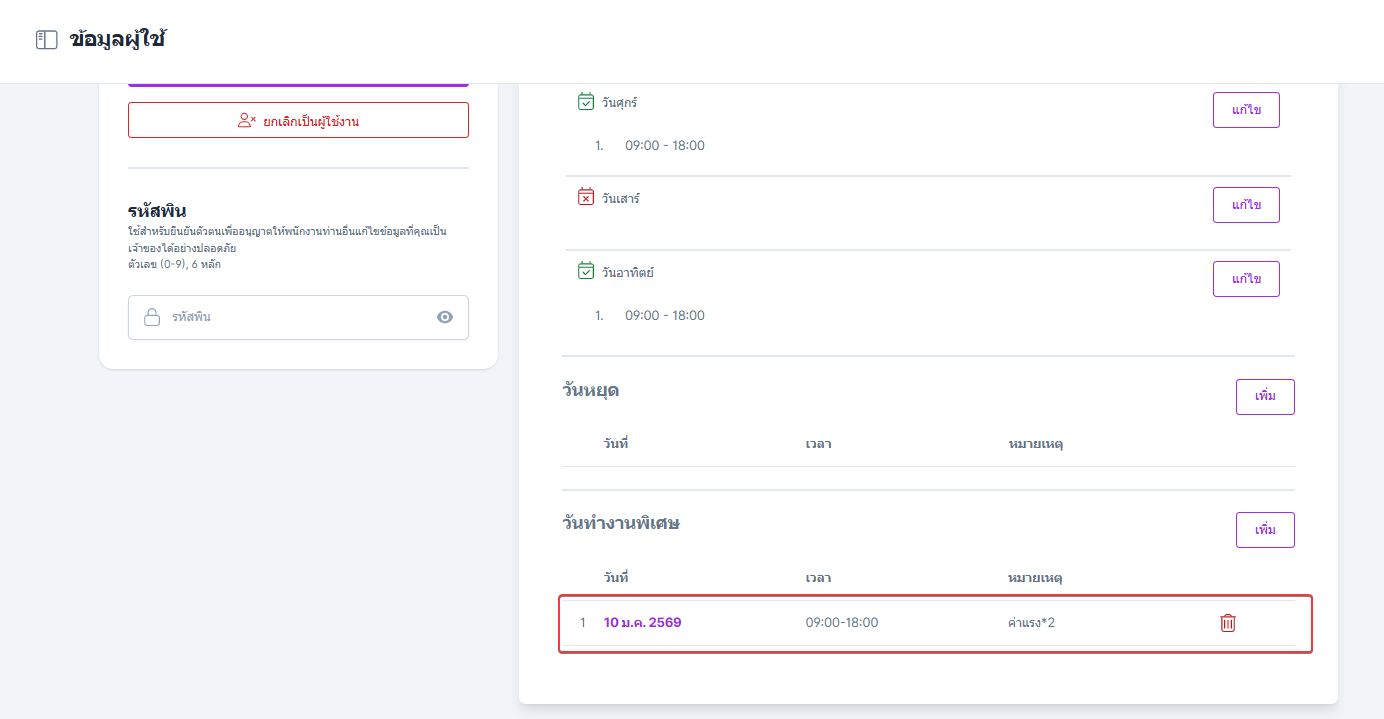Click the ค่าแรง*2 note in special workday row
1384x719 pixels.
click(1031, 623)
